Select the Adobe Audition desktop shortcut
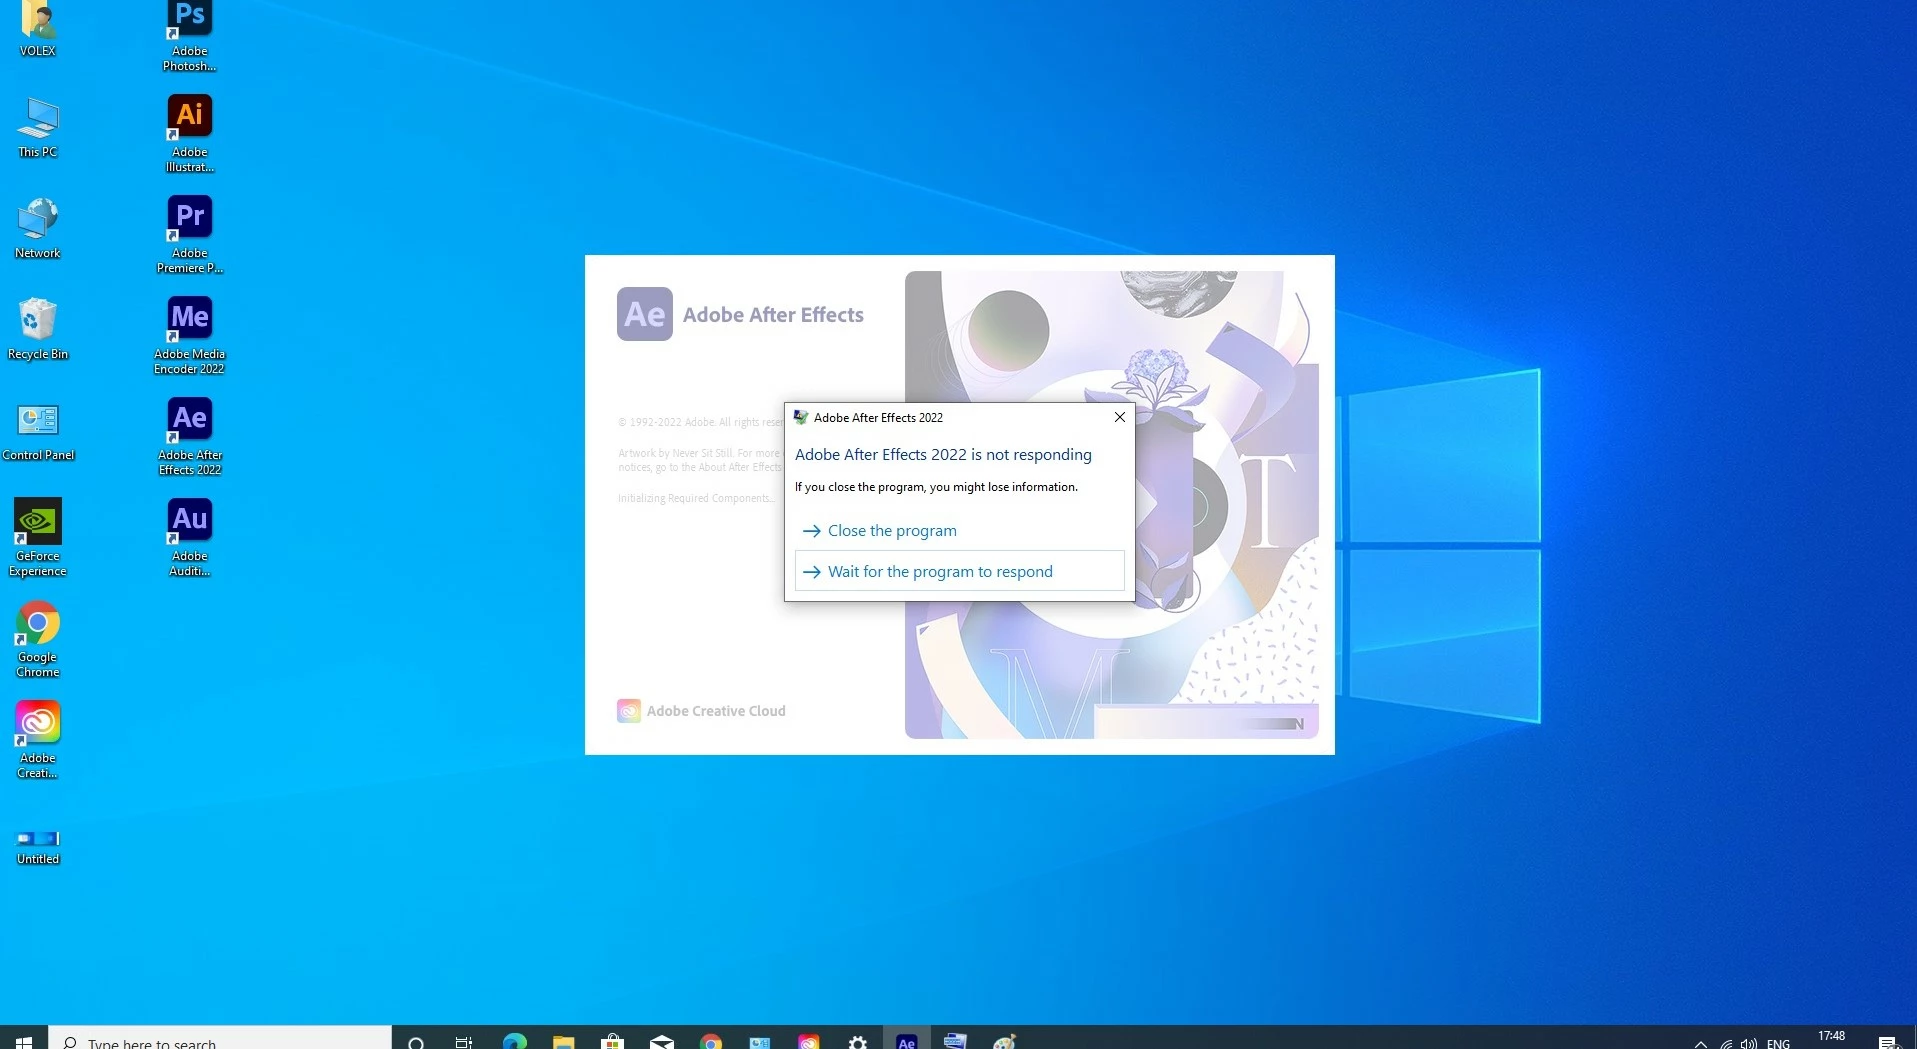Viewport: 1917px width, 1049px height. 189,538
